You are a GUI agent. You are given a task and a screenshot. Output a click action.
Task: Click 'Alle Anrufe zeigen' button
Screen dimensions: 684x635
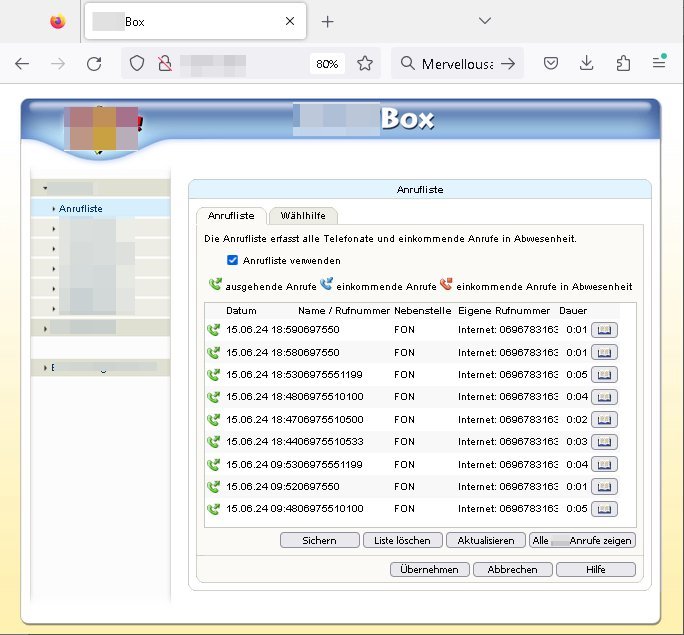coord(582,540)
